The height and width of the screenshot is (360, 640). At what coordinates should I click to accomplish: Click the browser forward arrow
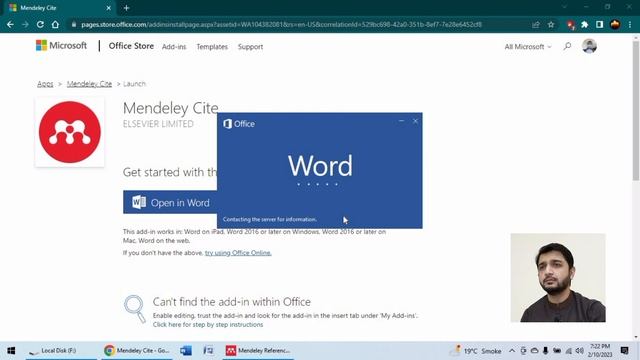(25, 24)
